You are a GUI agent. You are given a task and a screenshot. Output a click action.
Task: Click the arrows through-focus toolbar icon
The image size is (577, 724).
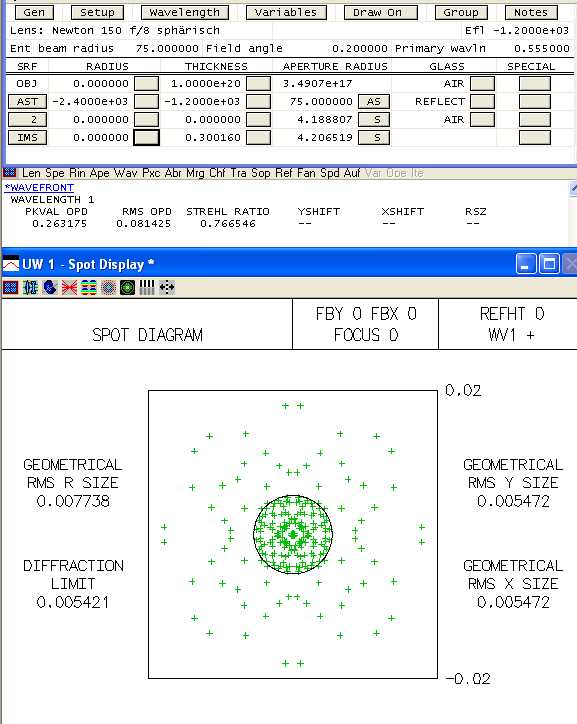pyautogui.click(x=167, y=288)
